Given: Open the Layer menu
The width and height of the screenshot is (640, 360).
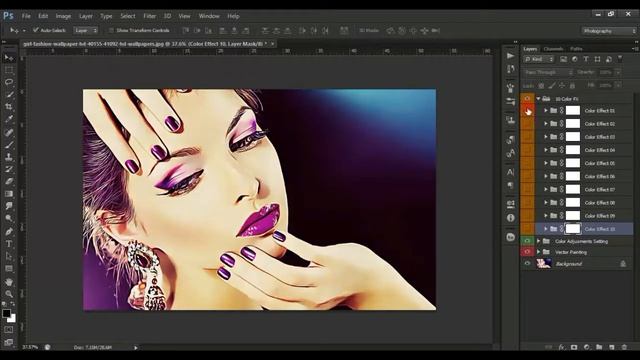Looking at the screenshot, I should (x=86, y=16).
